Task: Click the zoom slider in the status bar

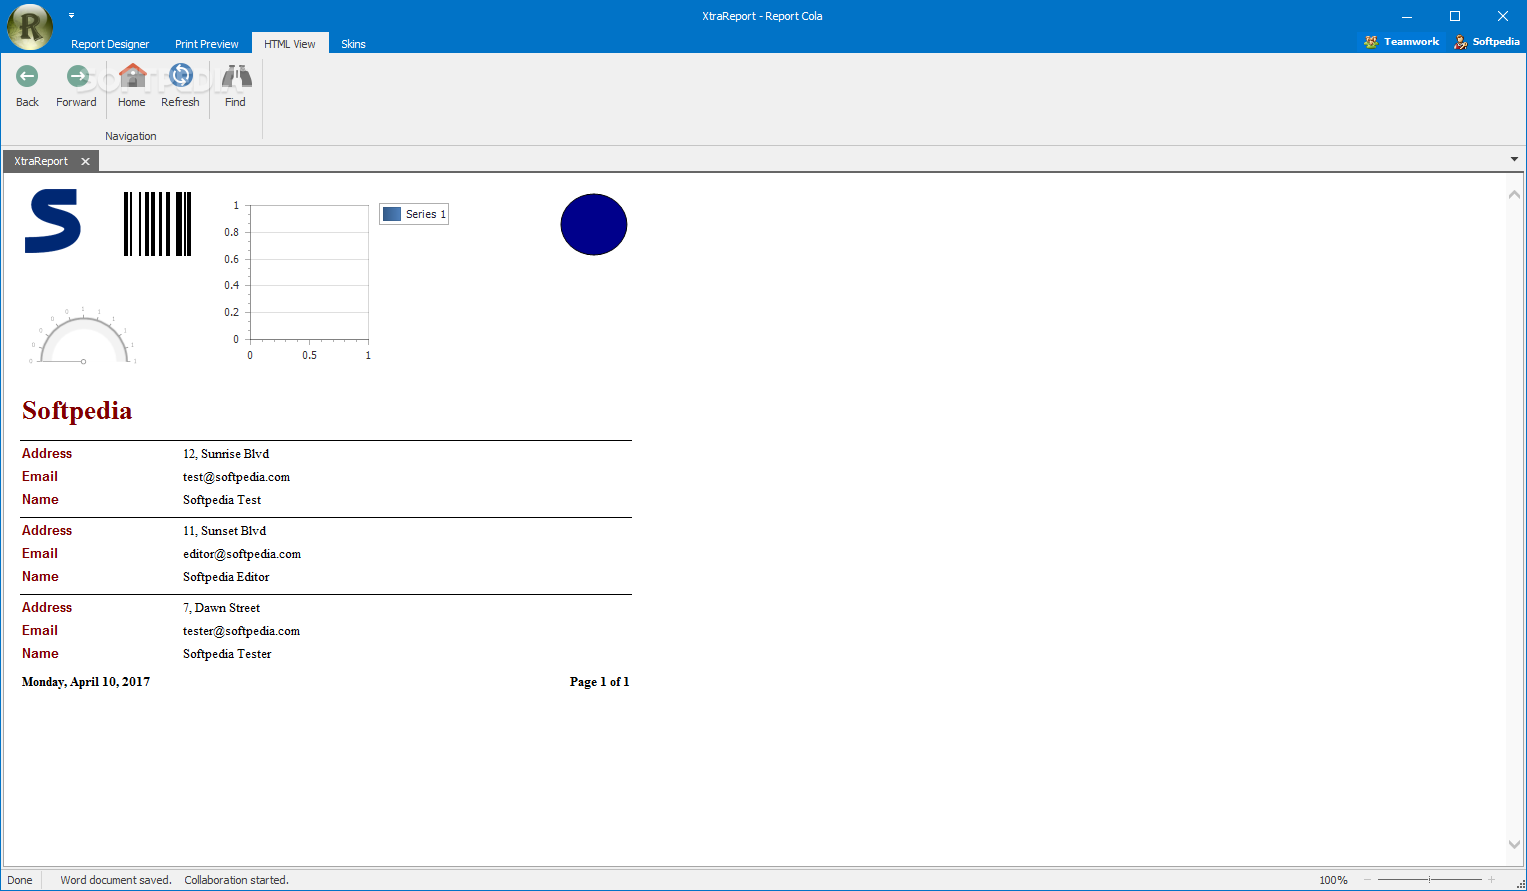Action: (x=1429, y=880)
